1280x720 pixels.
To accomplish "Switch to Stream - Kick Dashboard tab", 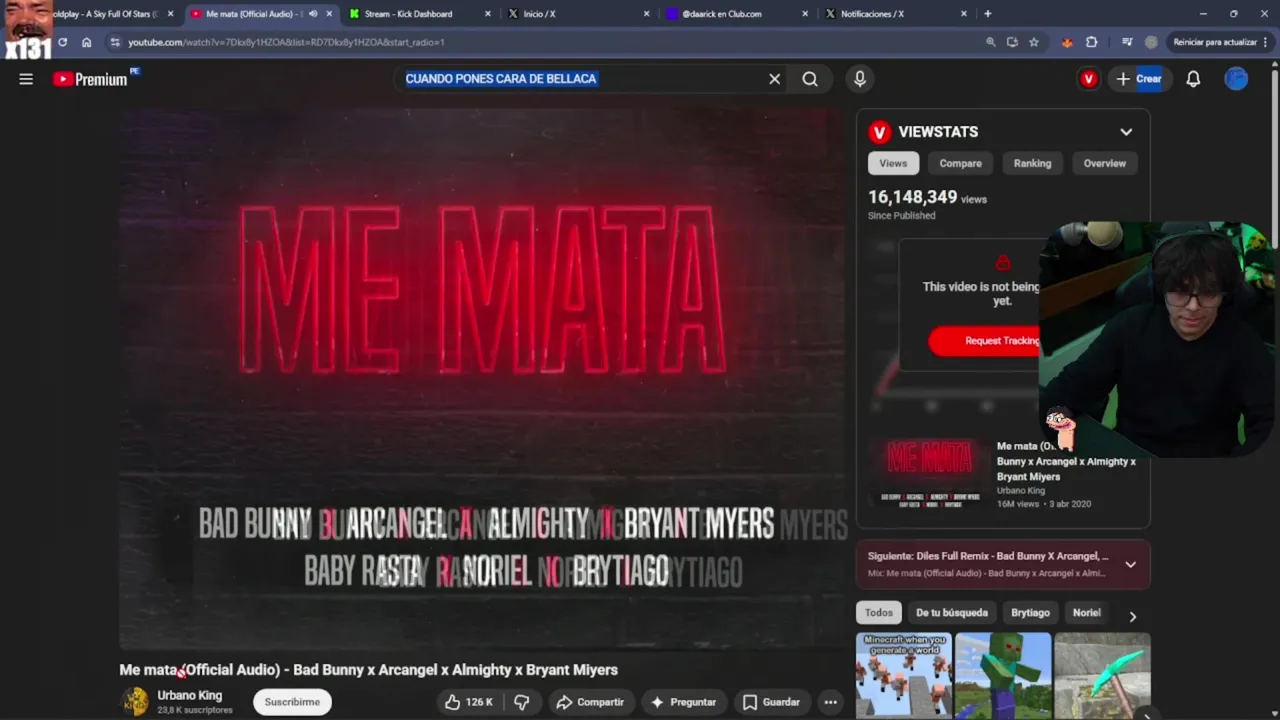I will (410, 14).
